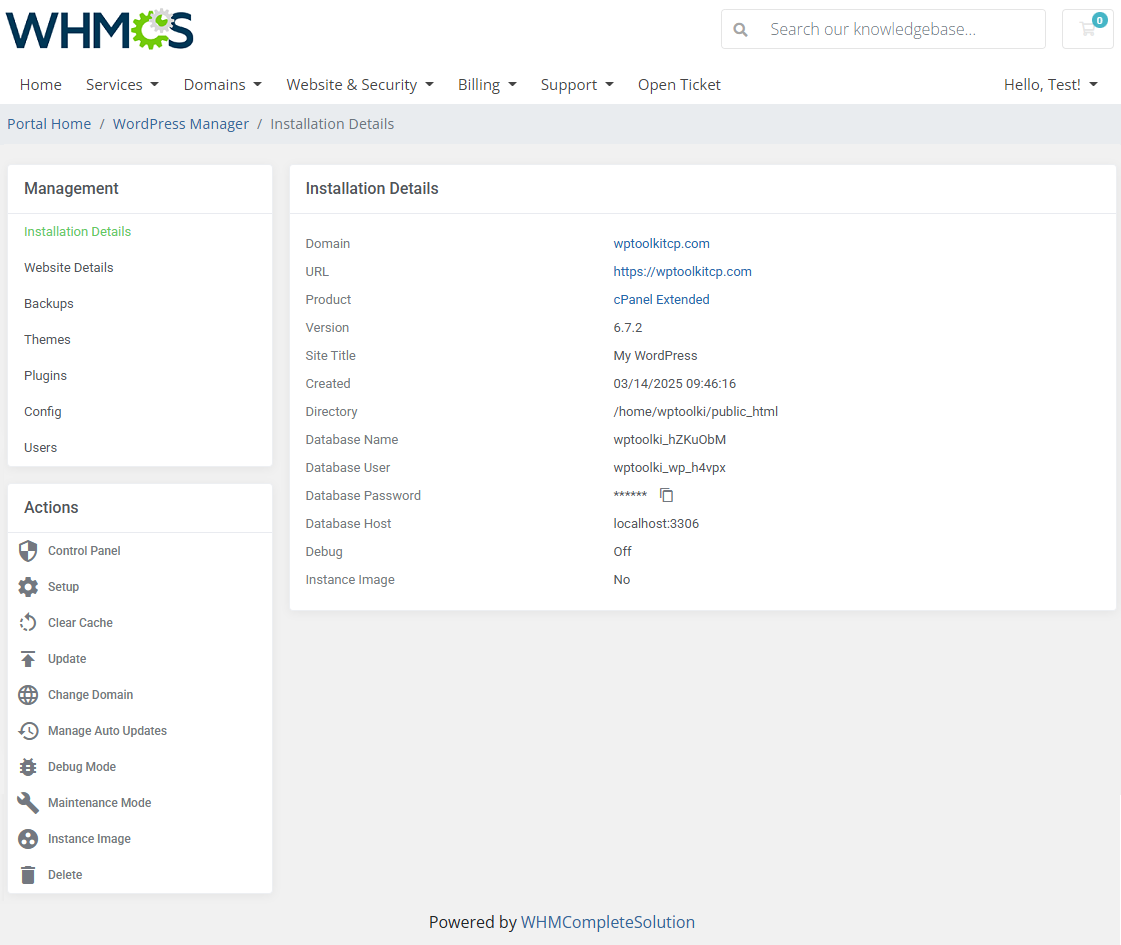
Task: Click the Control Panel action label
Action: coord(84,550)
